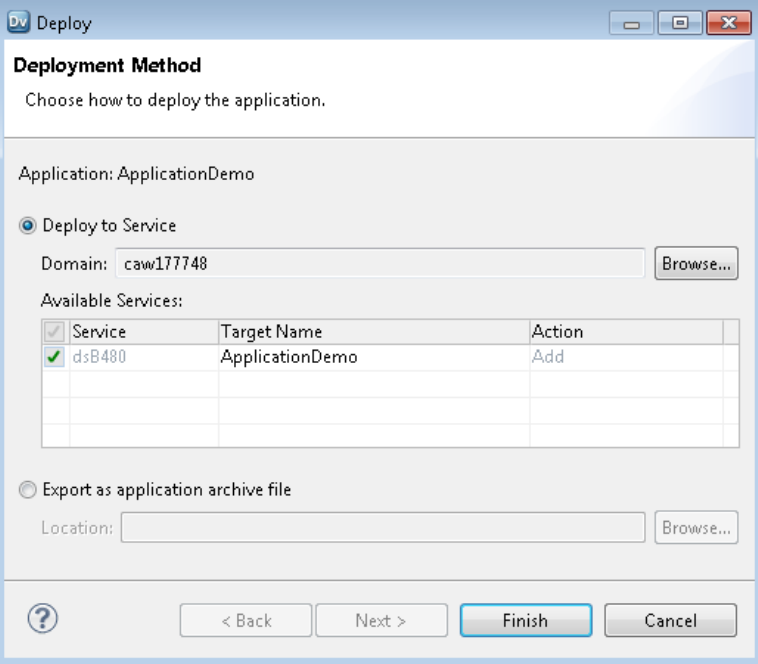The image size is (758, 664).
Task: Select the Deploy to Service radio option
Action: point(27,226)
